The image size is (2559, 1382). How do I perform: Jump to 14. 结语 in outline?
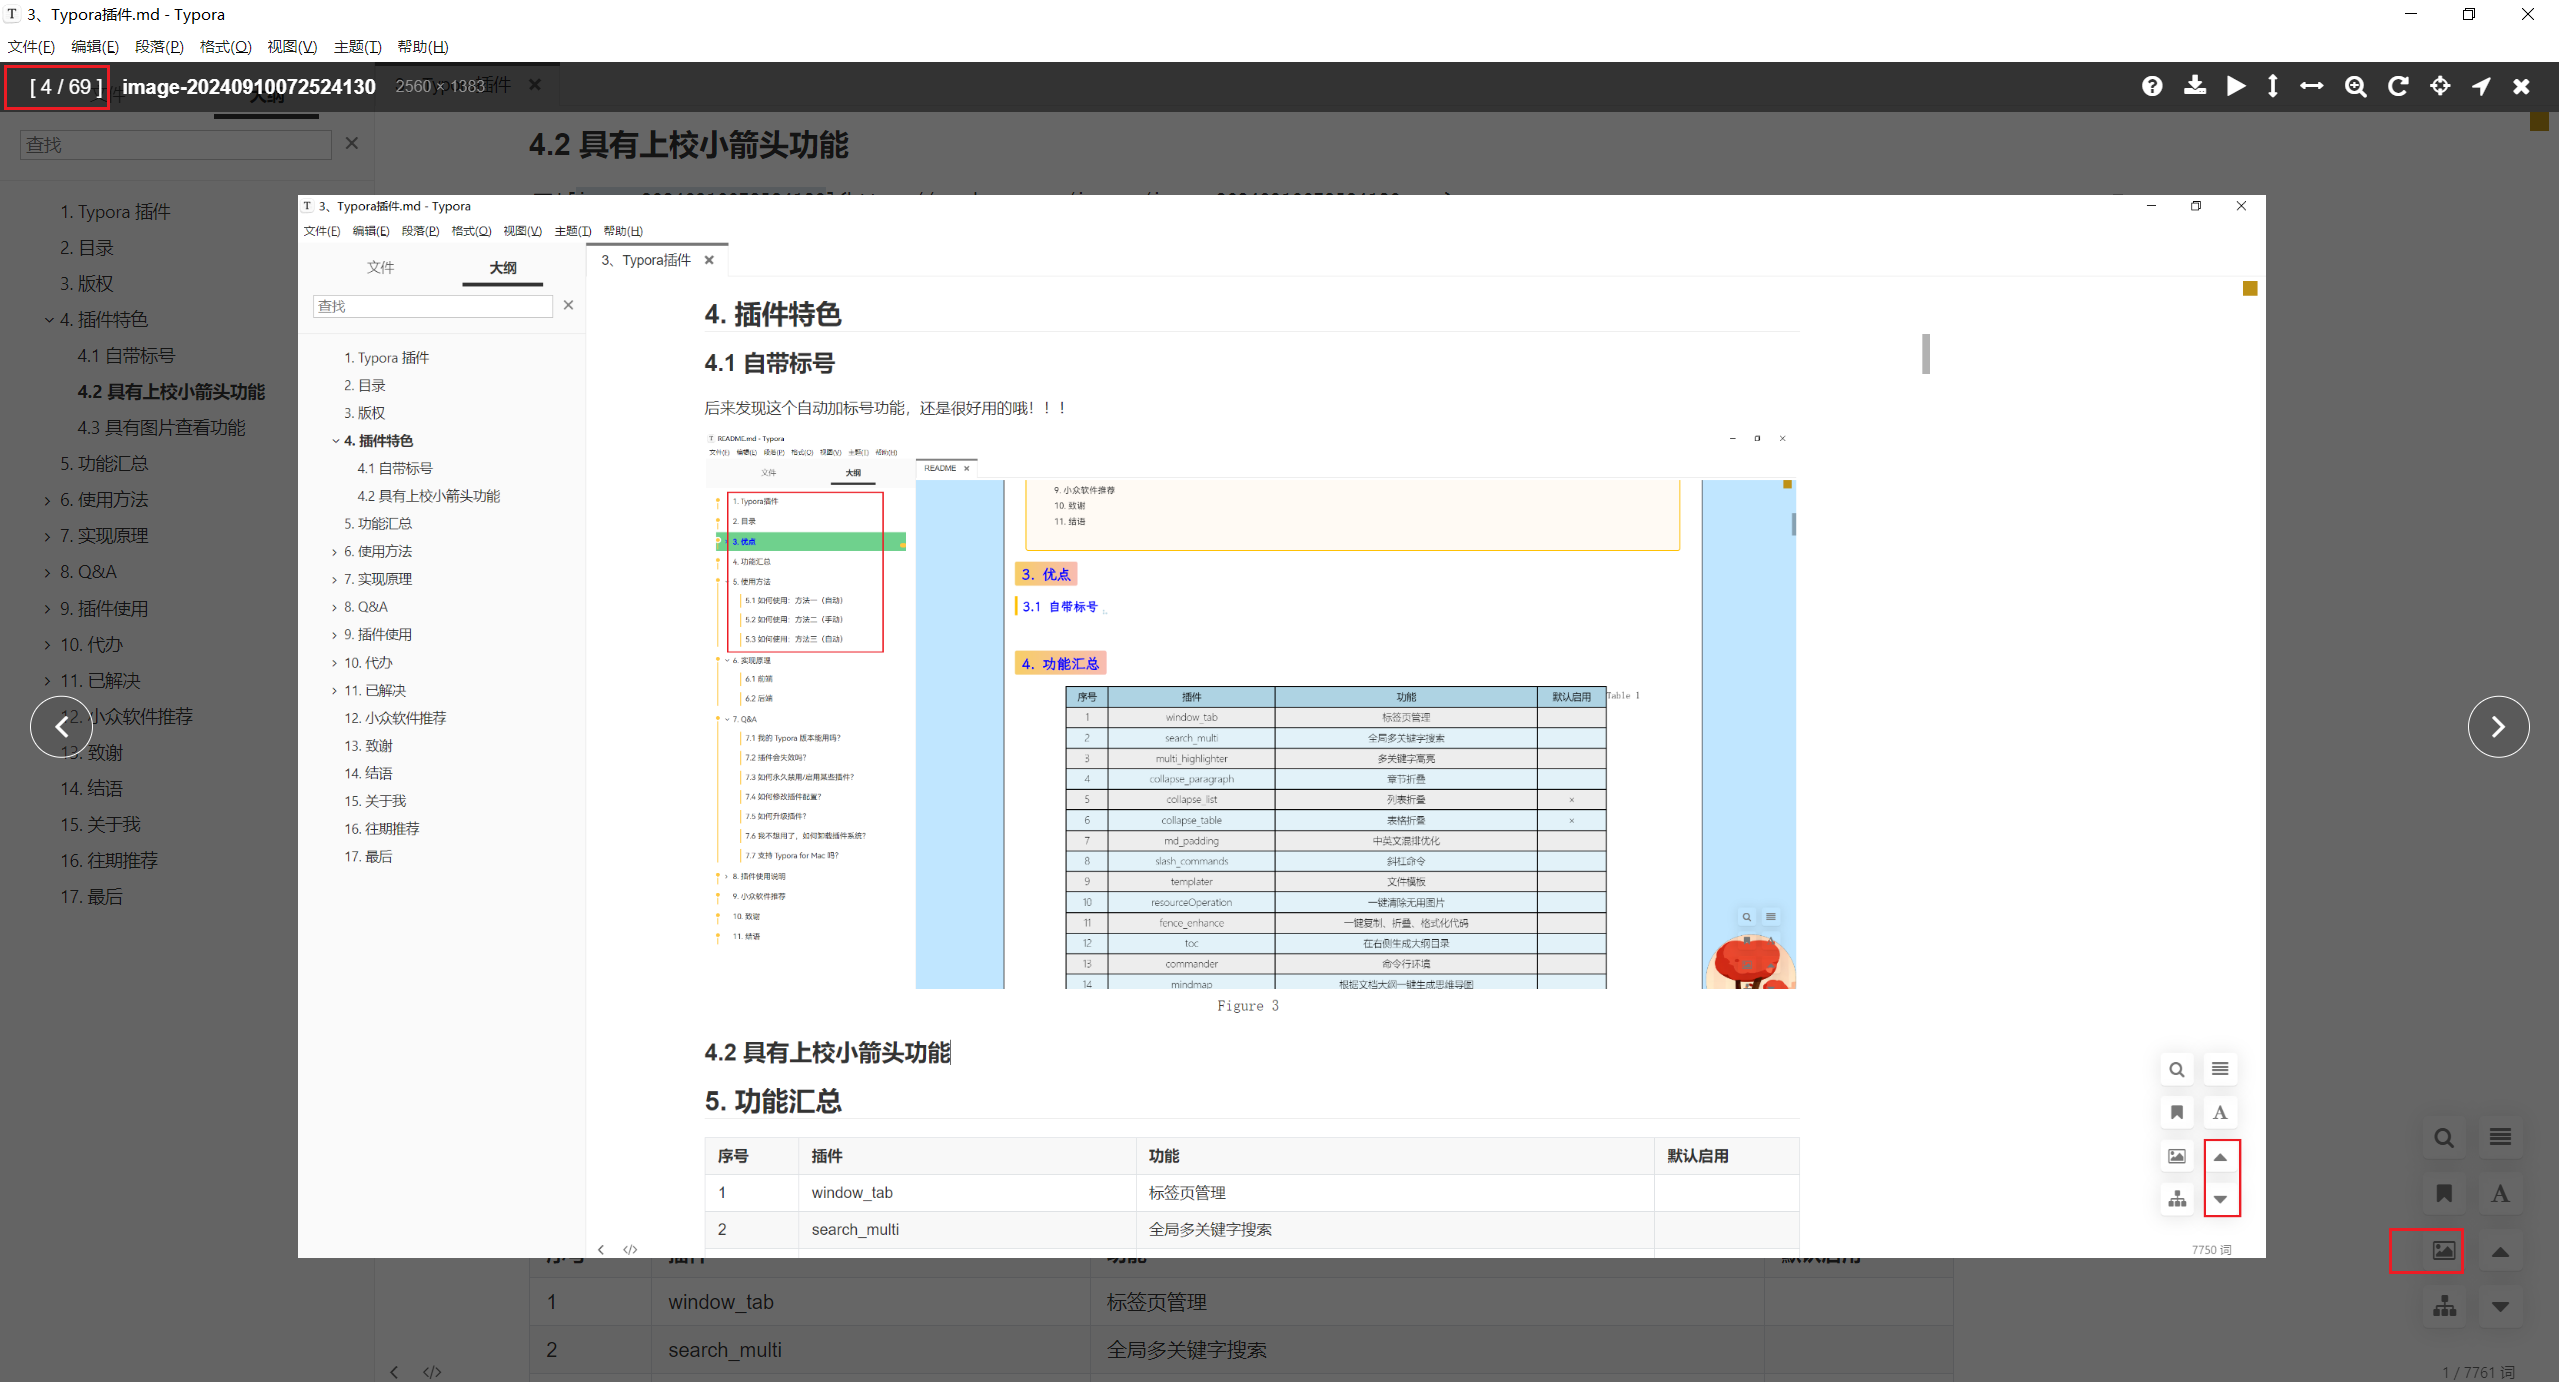[x=91, y=789]
